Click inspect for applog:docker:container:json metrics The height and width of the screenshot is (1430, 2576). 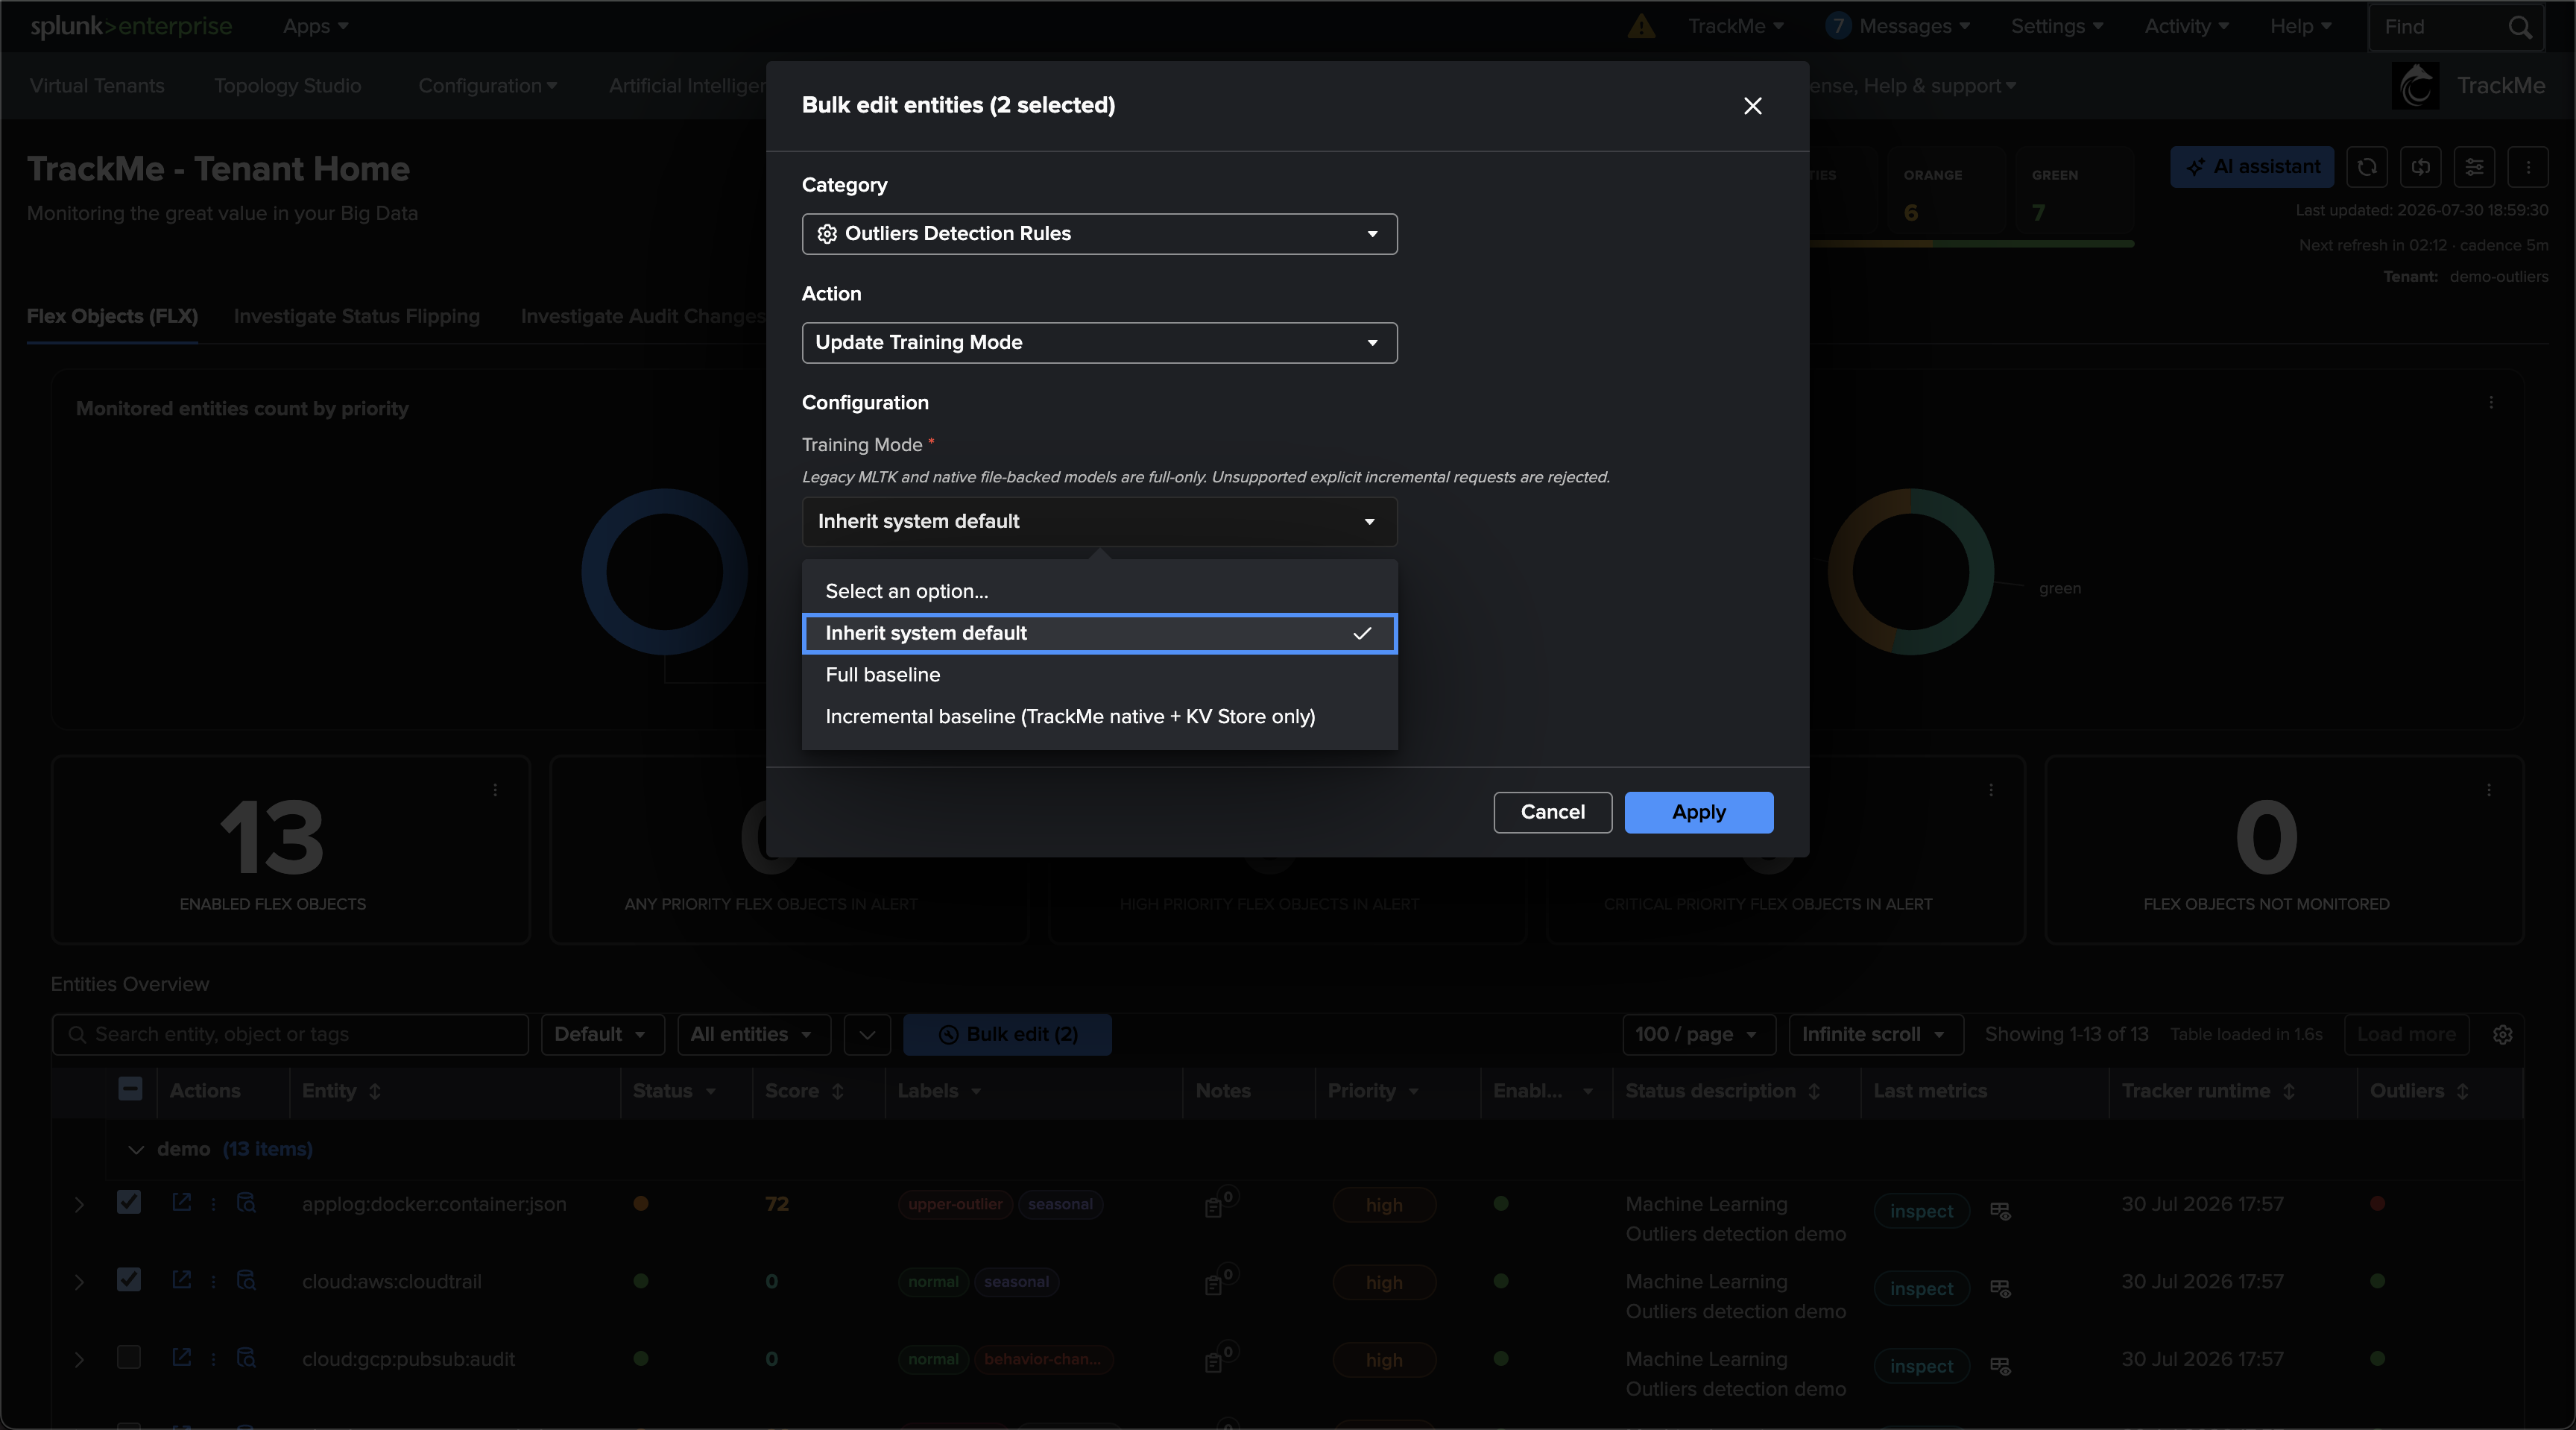click(x=1921, y=1211)
